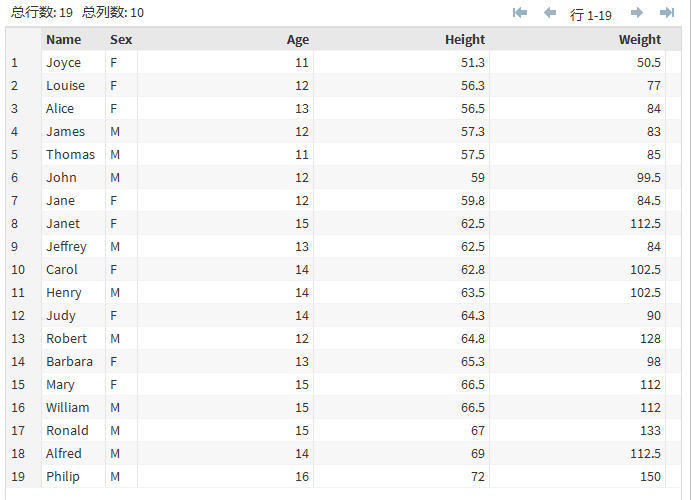The image size is (691, 500).
Task: Select row number 1
Action: pyautogui.click(x=15, y=63)
